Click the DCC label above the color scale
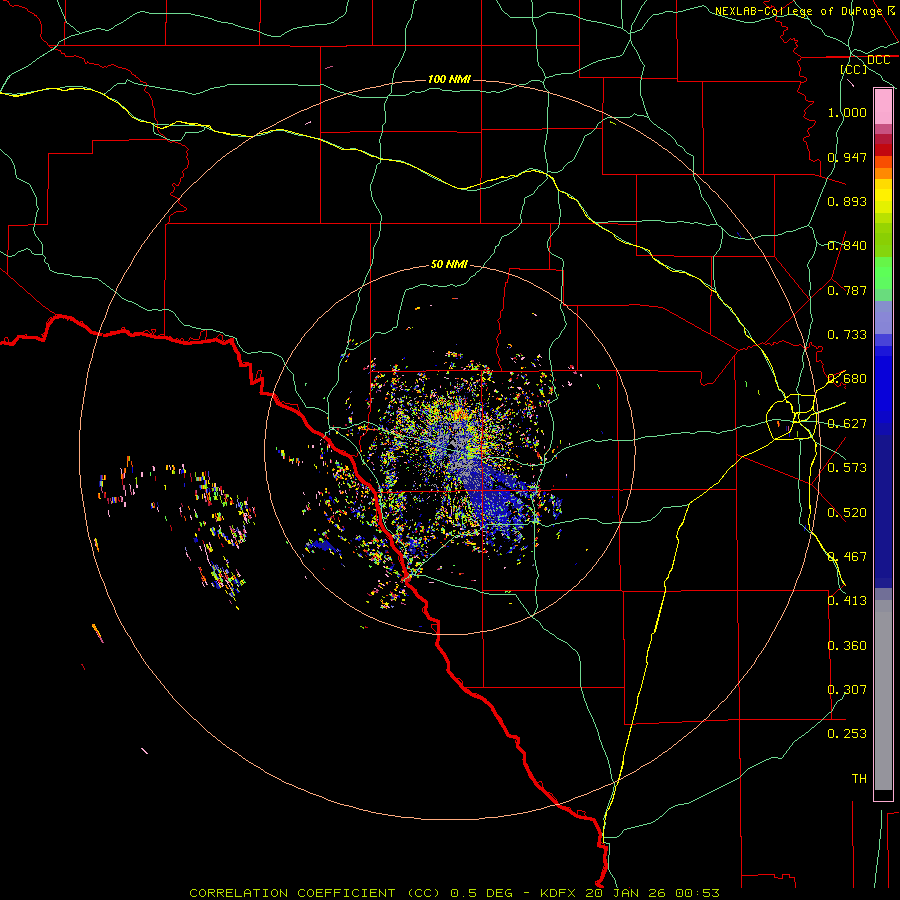The height and width of the screenshot is (900, 900). pyautogui.click(x=878, y=60)
